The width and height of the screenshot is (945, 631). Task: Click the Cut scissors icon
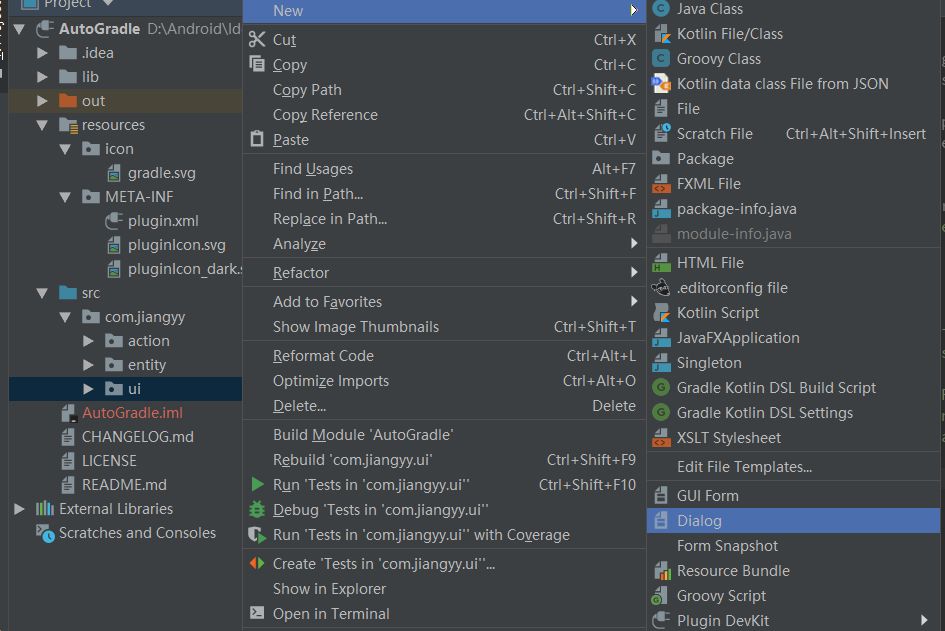(257, 39)
